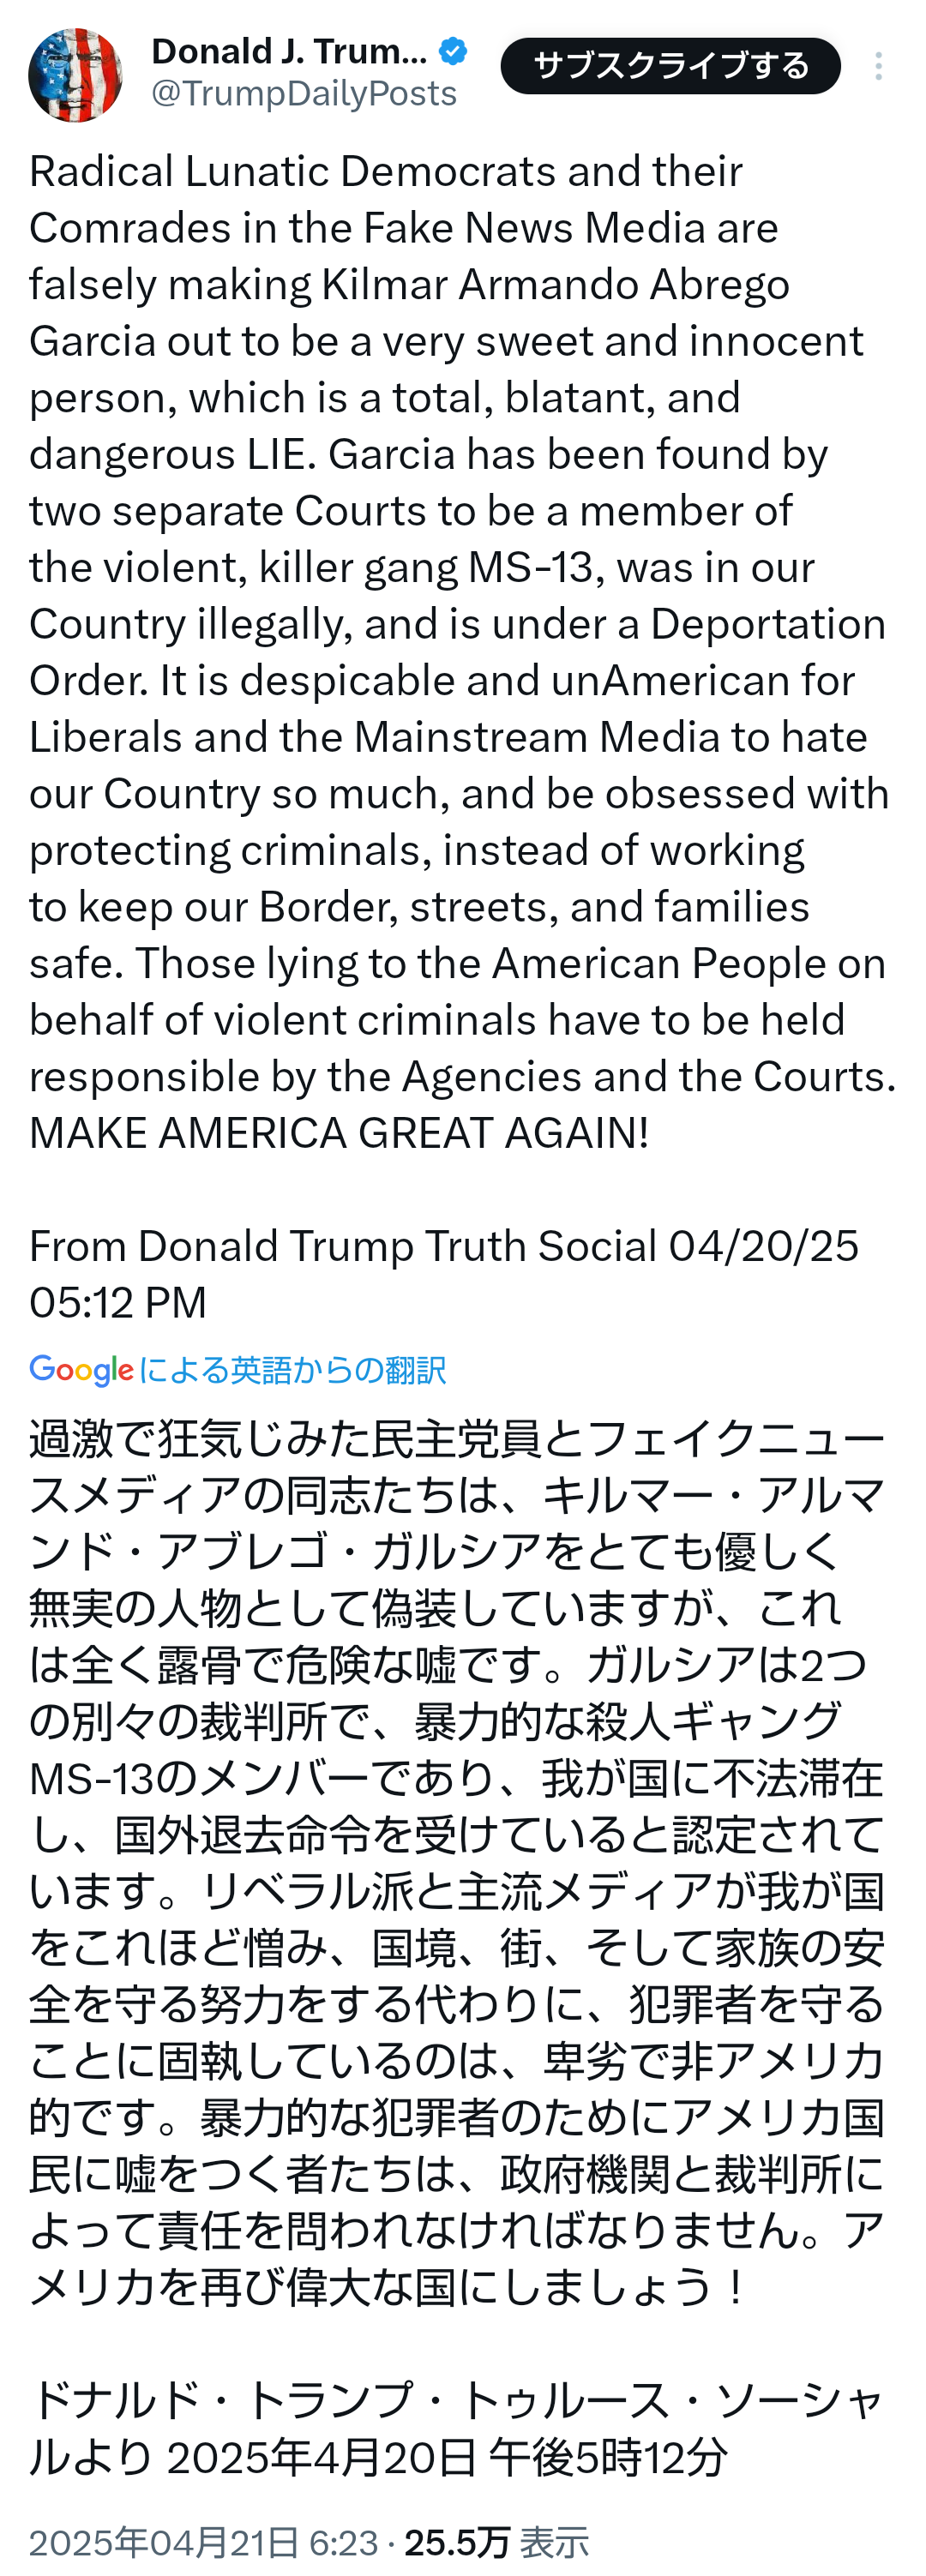The image size is (926, 2576).
Task: Open the 2025年04月21日 6:23 timestamp
Action: (x=203, y=2541)
